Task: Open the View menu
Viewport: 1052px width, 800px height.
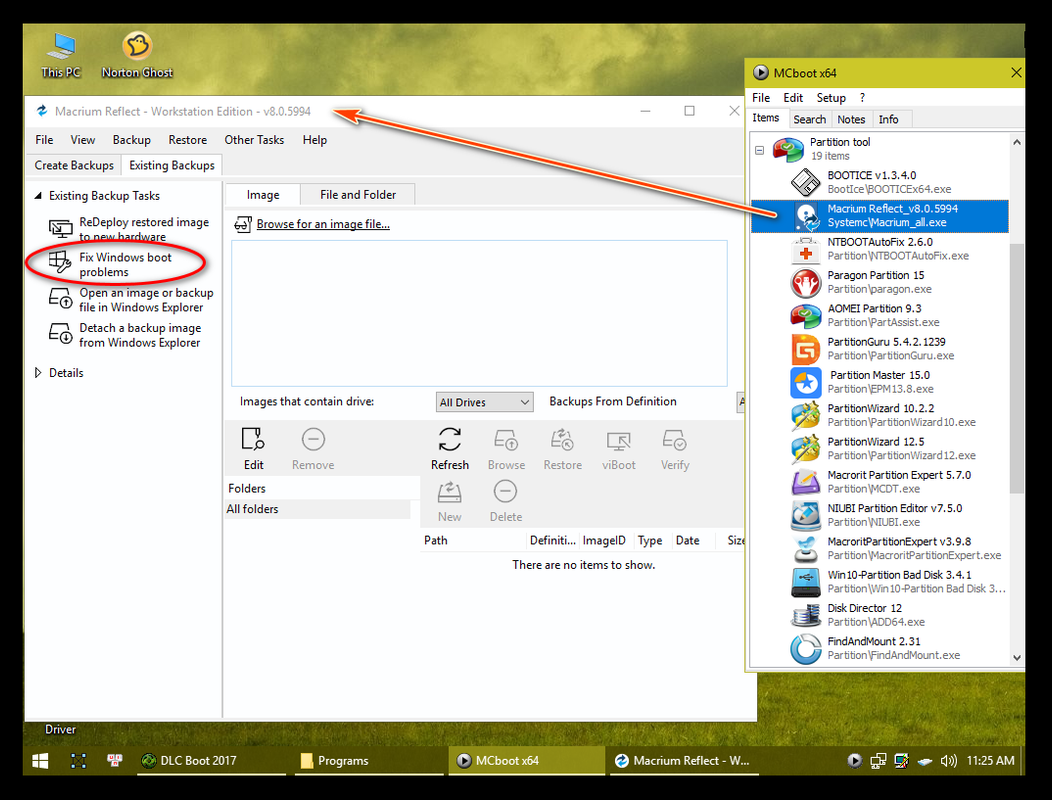Action: pos(83,140)
